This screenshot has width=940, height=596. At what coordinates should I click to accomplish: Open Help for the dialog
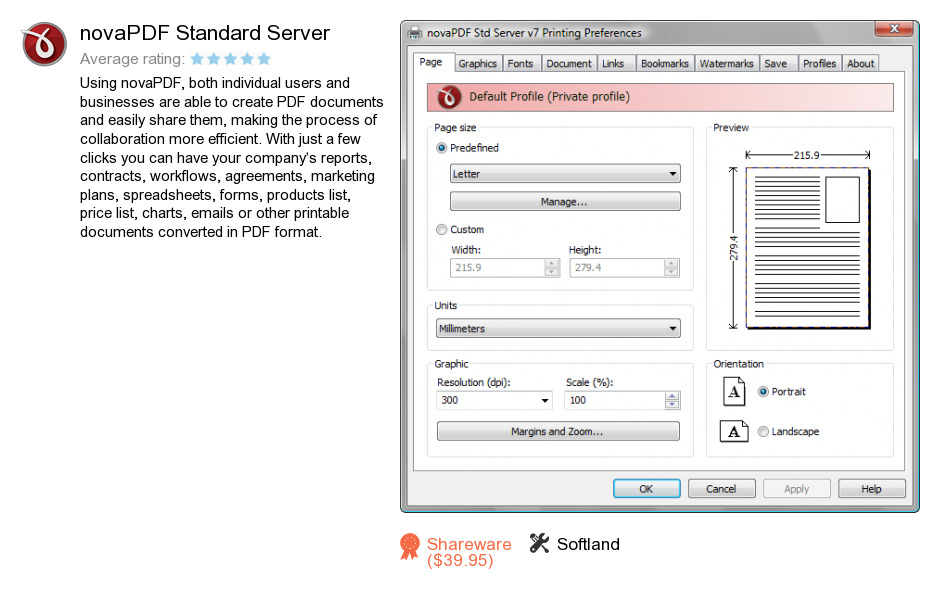(872, 489)
